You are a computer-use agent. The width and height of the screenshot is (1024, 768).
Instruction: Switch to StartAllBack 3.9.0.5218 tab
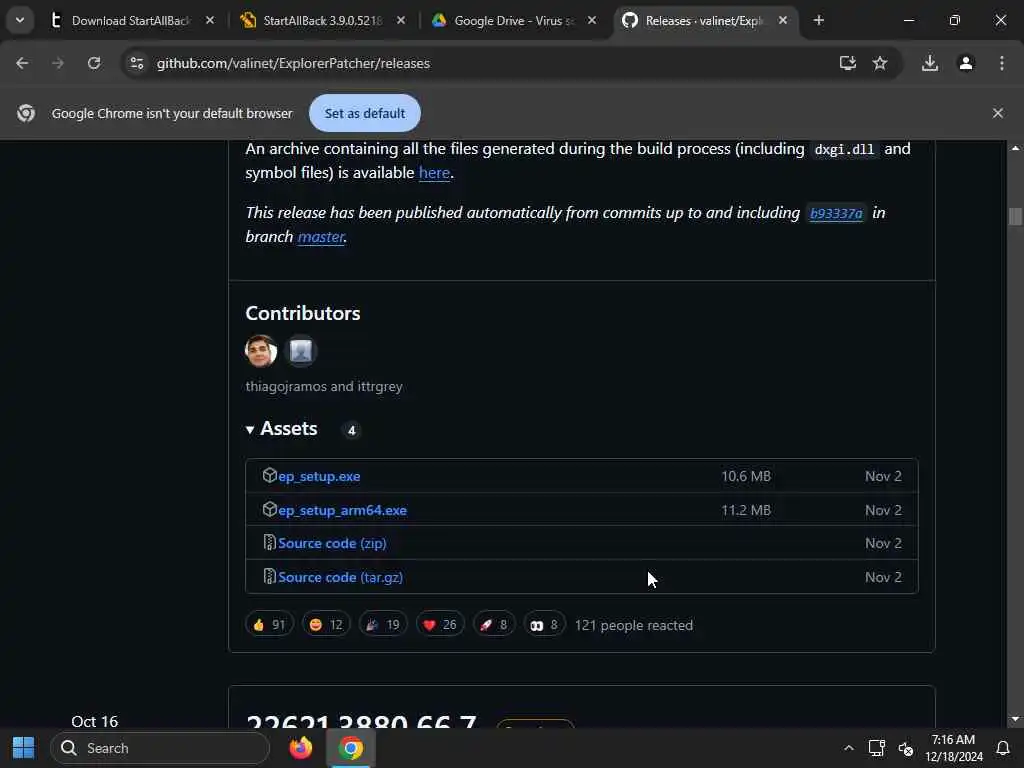coord(323,20)
